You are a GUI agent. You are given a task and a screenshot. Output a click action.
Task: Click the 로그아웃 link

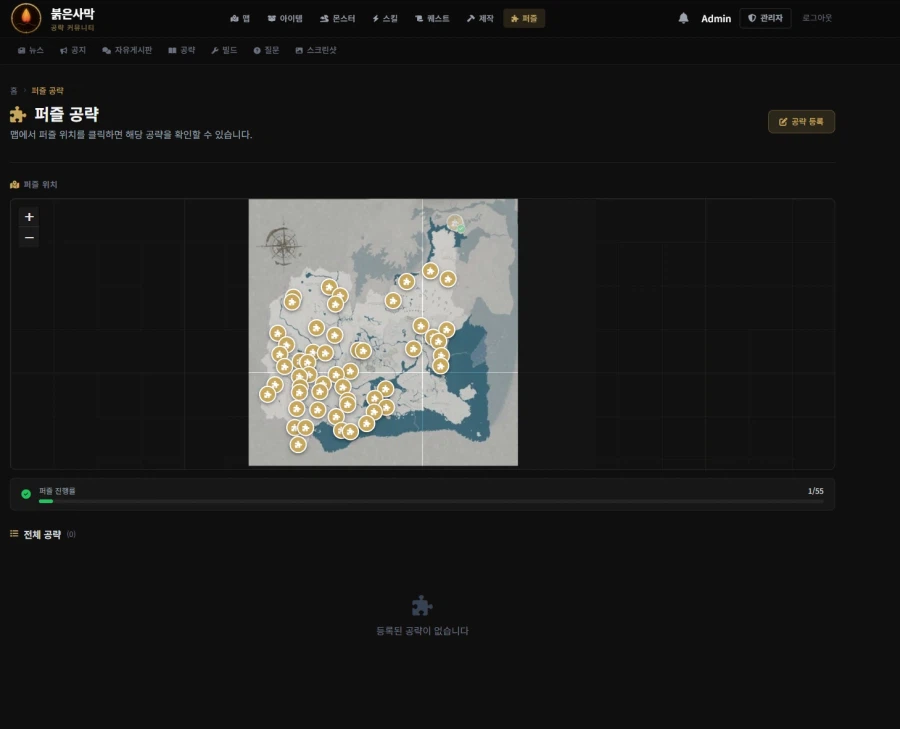click(x=817, y=18)
